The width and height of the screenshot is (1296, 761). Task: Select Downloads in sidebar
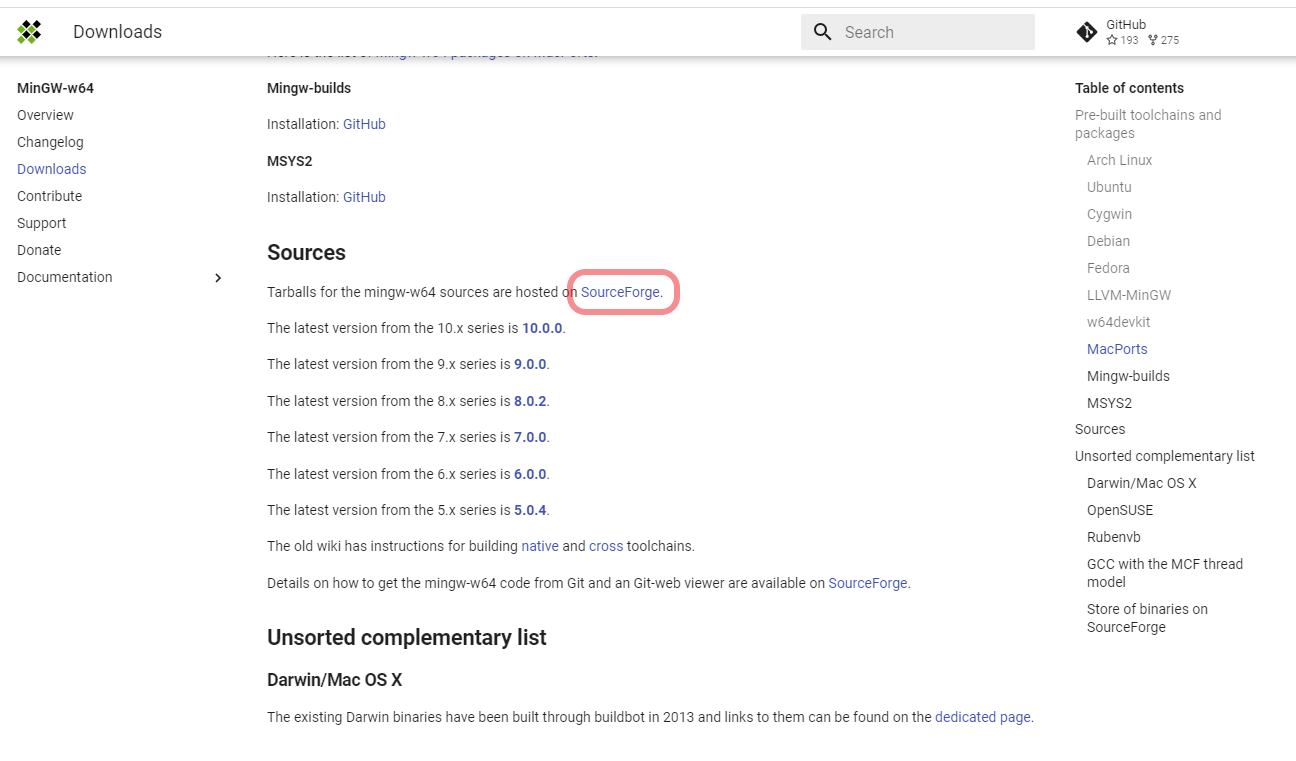[x=51, y=169]
